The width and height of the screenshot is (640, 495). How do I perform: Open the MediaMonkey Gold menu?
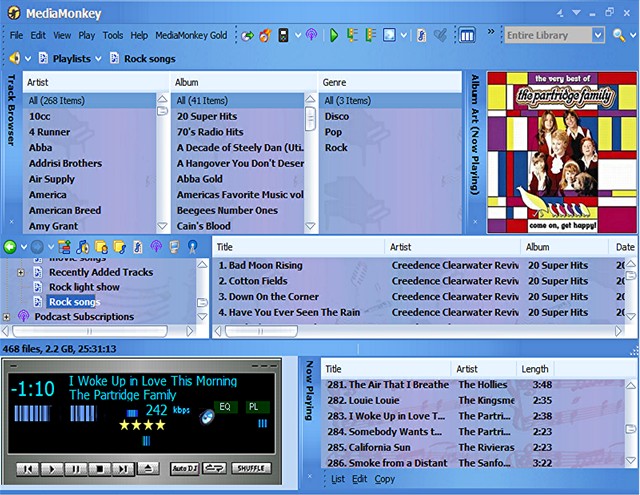click(191, 36)
